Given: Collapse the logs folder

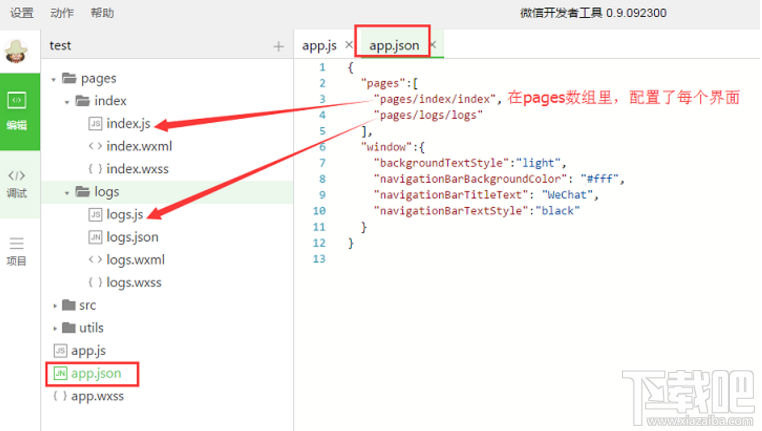Looking at the screenshot, I should point(67,193).
